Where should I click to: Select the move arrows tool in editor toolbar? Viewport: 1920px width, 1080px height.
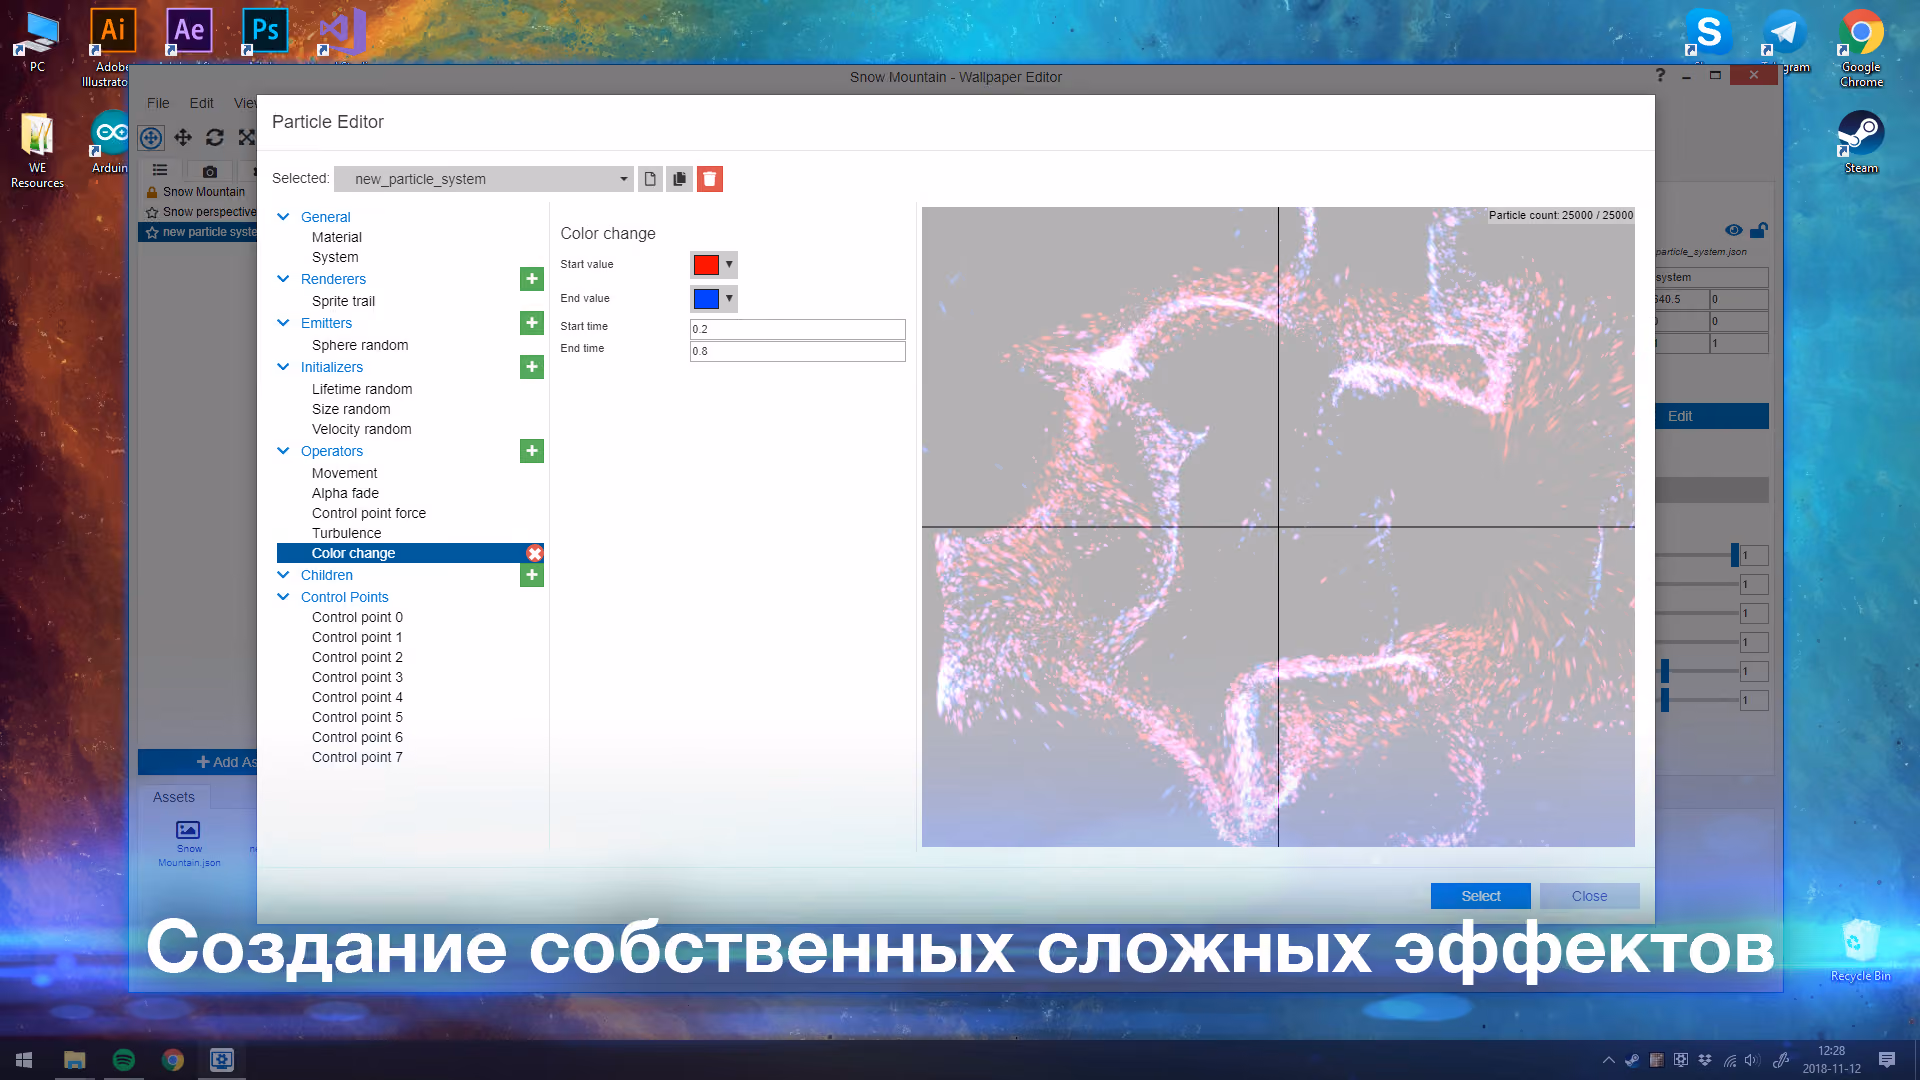[183, 138]
